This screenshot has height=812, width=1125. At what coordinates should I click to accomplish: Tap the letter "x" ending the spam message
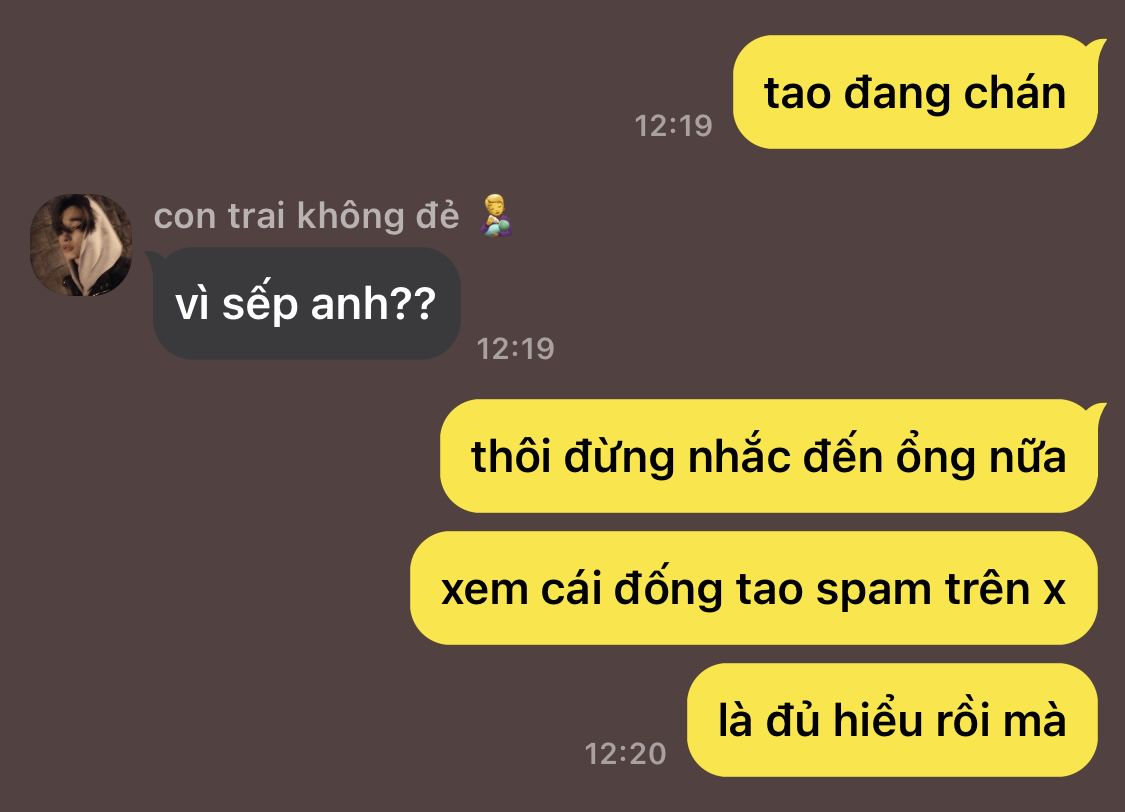1054,590
